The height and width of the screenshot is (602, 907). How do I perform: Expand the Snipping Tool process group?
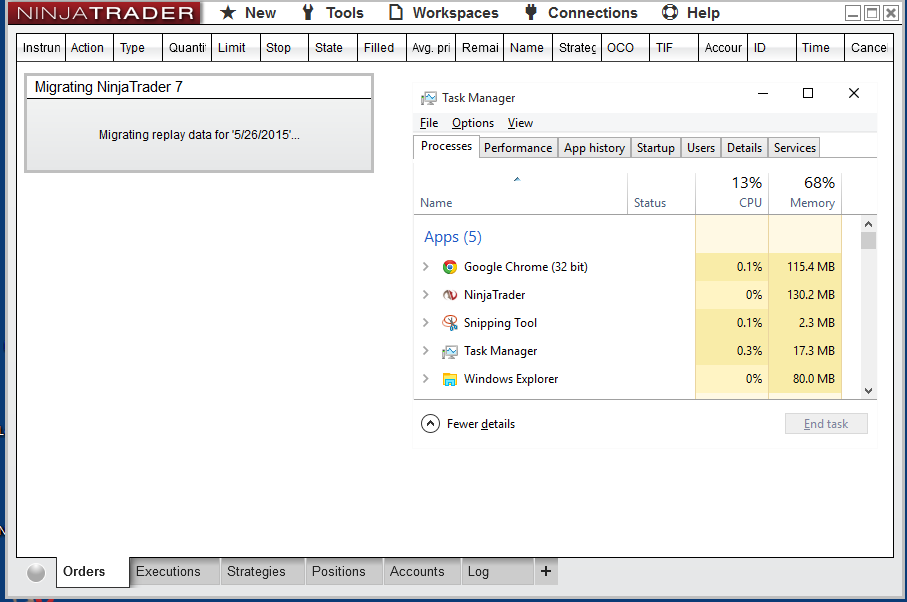[426, 322]
